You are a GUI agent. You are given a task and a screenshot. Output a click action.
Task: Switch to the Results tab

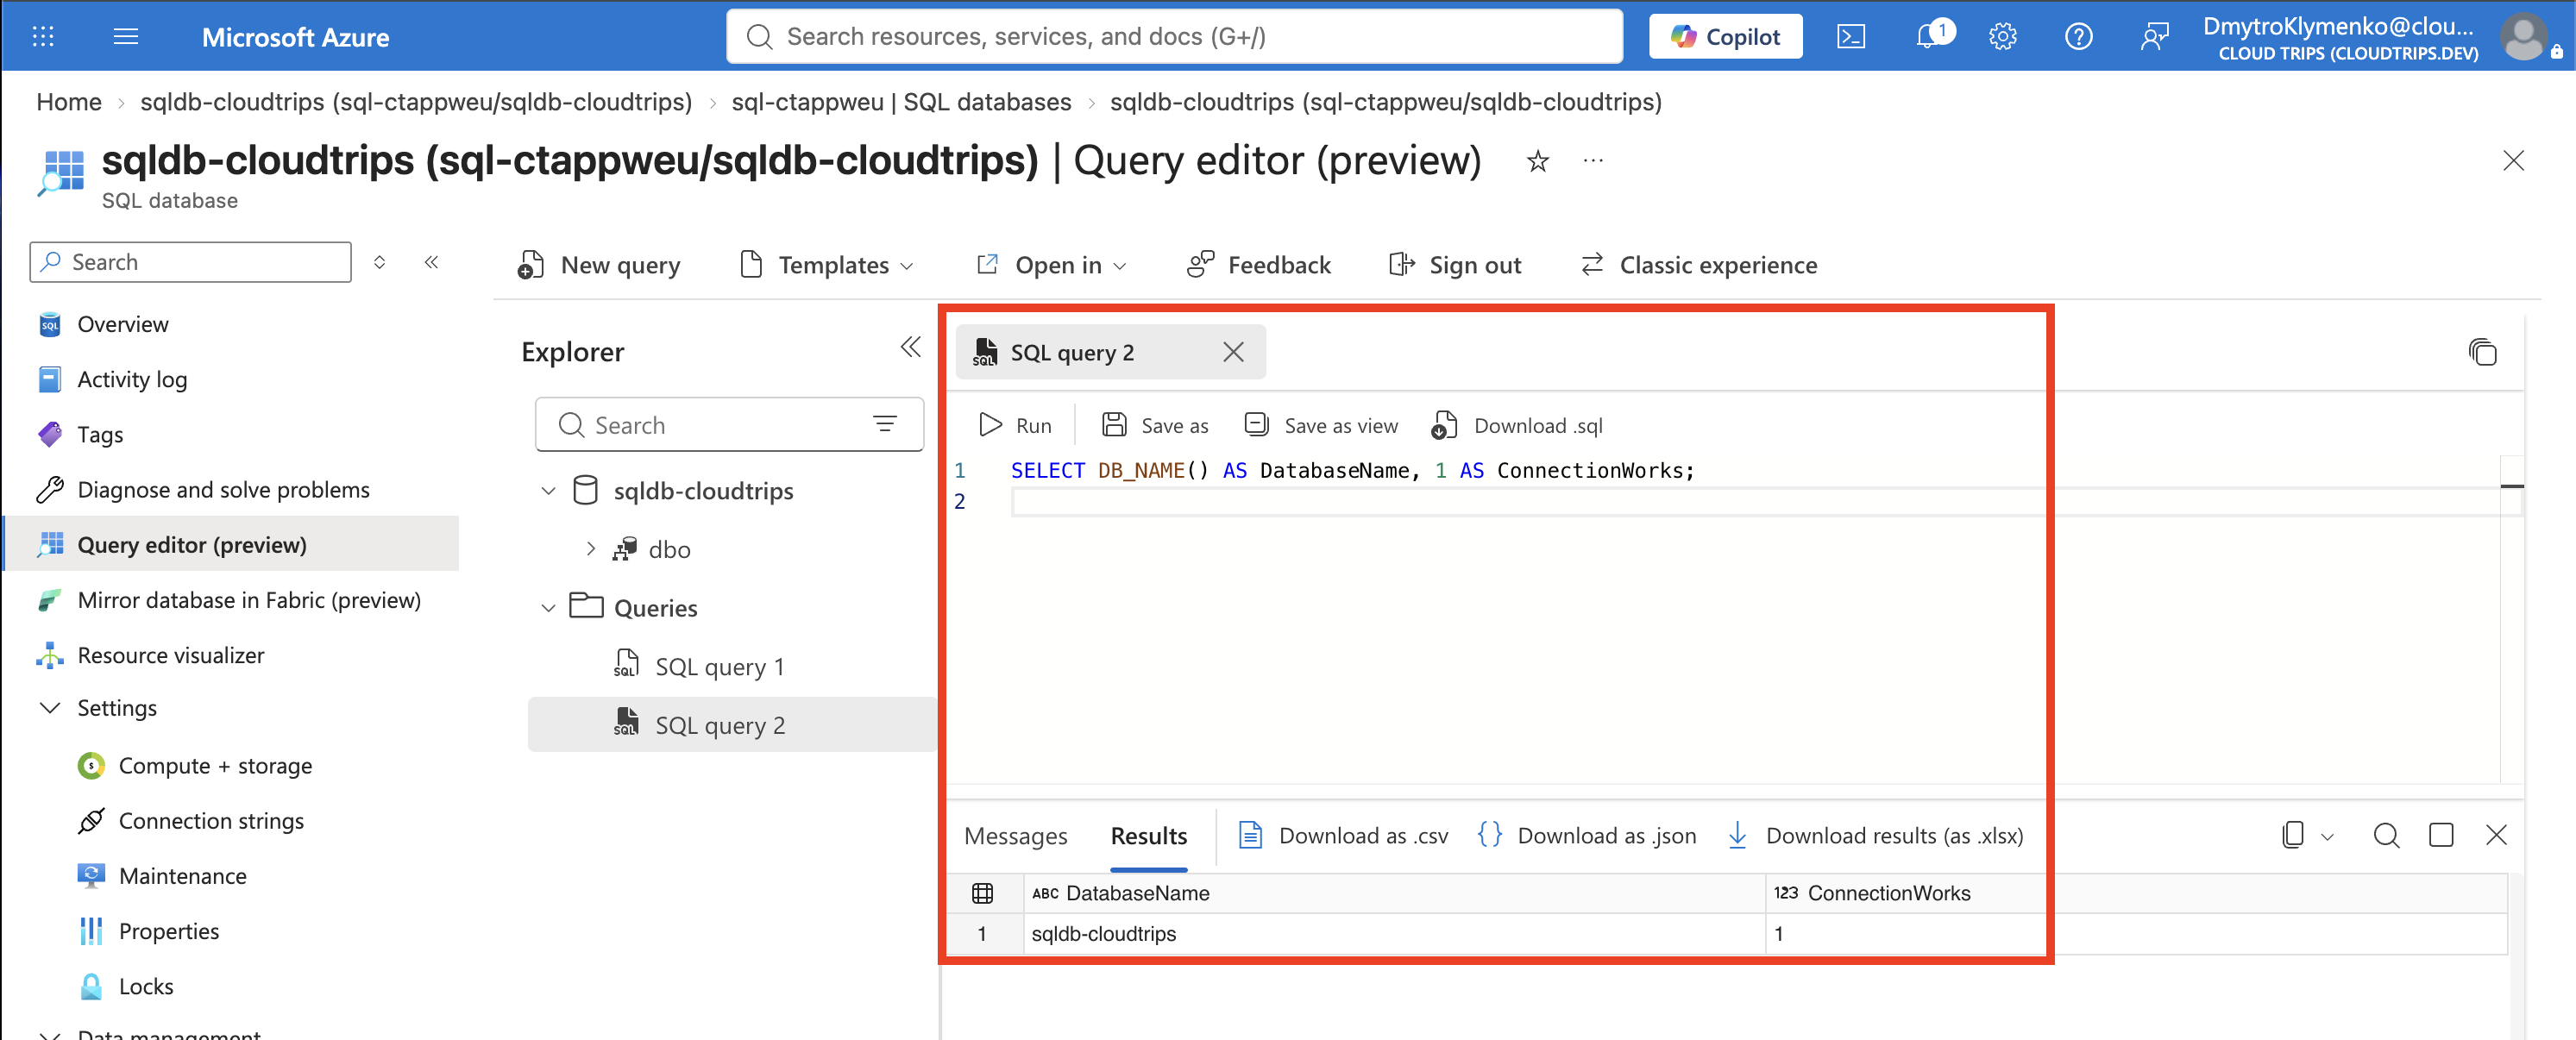[1148, 836]
